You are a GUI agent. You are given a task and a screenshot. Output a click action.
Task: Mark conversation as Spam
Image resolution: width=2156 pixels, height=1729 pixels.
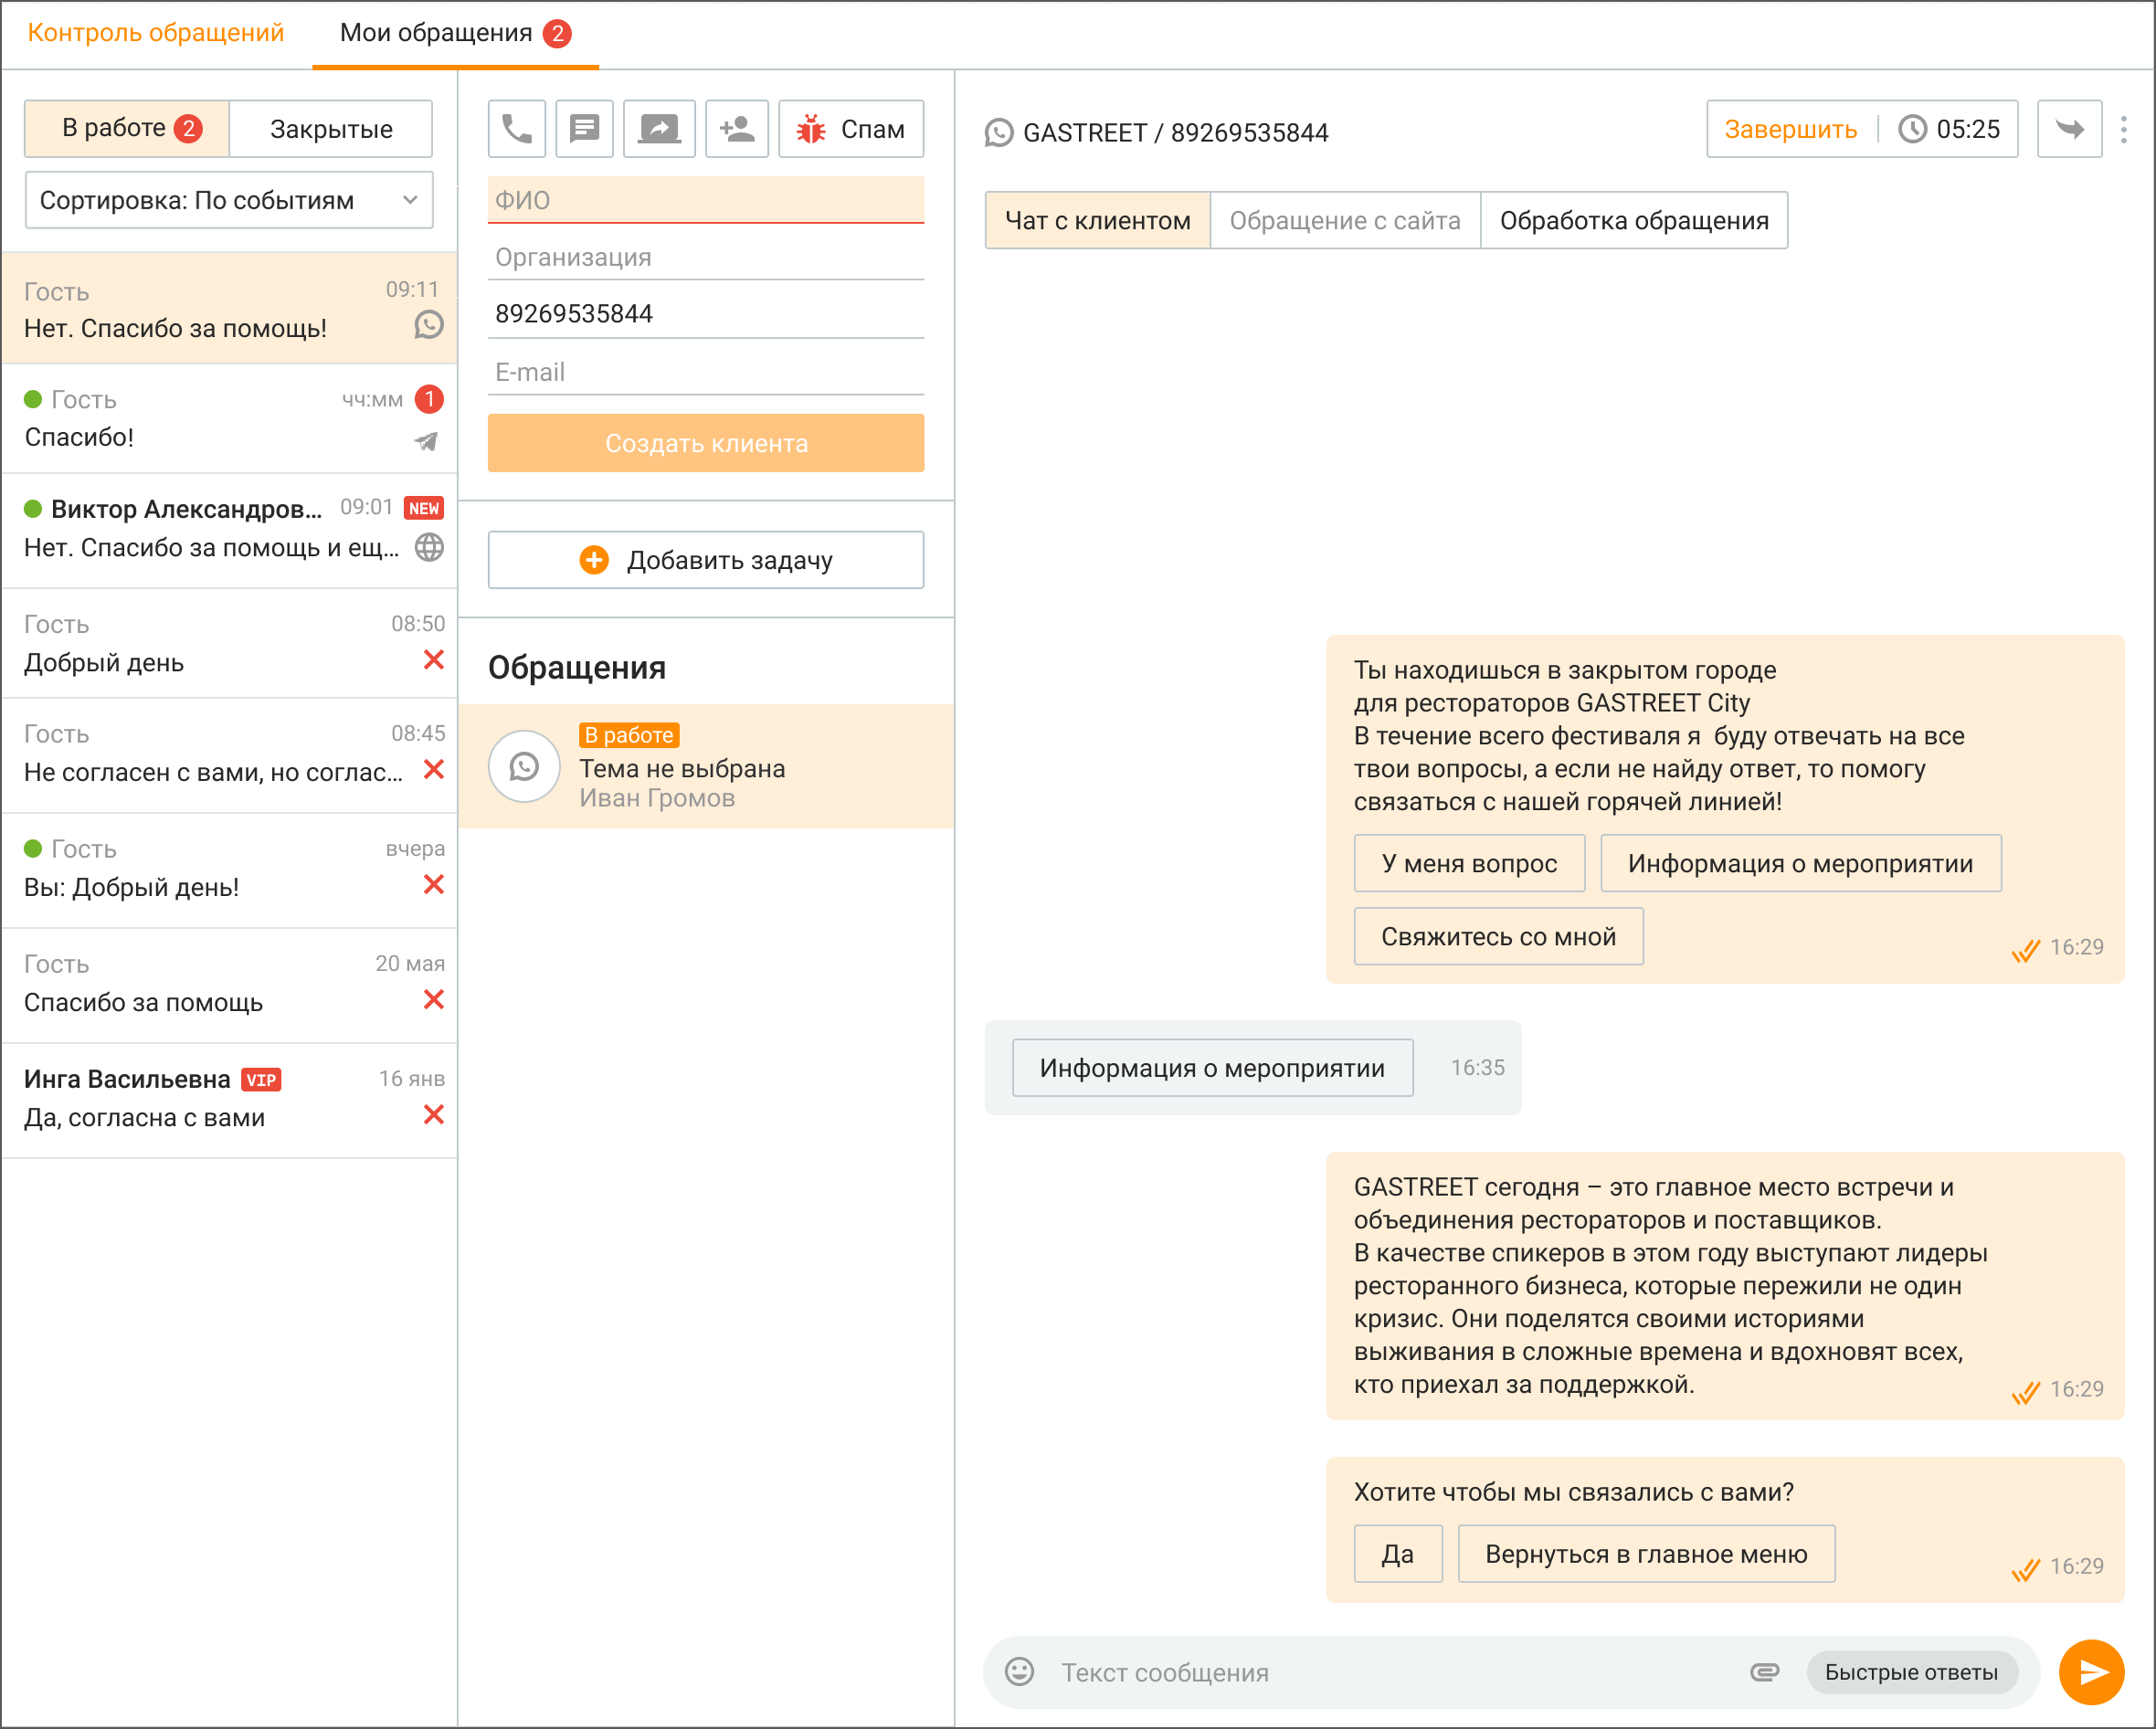(x=851, y=129)
